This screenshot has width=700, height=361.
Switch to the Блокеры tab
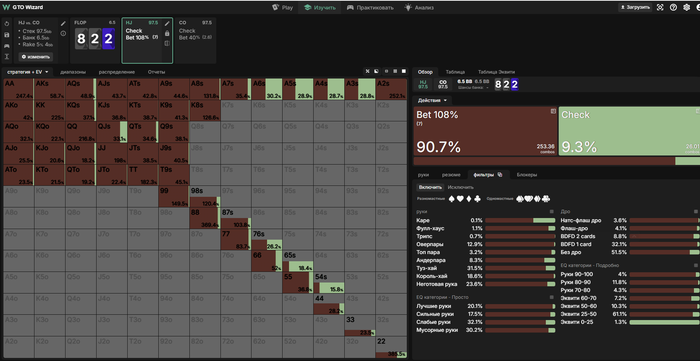527,175
